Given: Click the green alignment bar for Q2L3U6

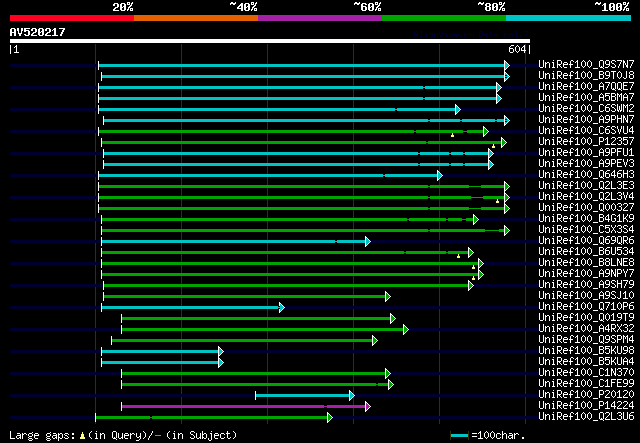Looking at the screenshot, I should click(x=214, y=417).
